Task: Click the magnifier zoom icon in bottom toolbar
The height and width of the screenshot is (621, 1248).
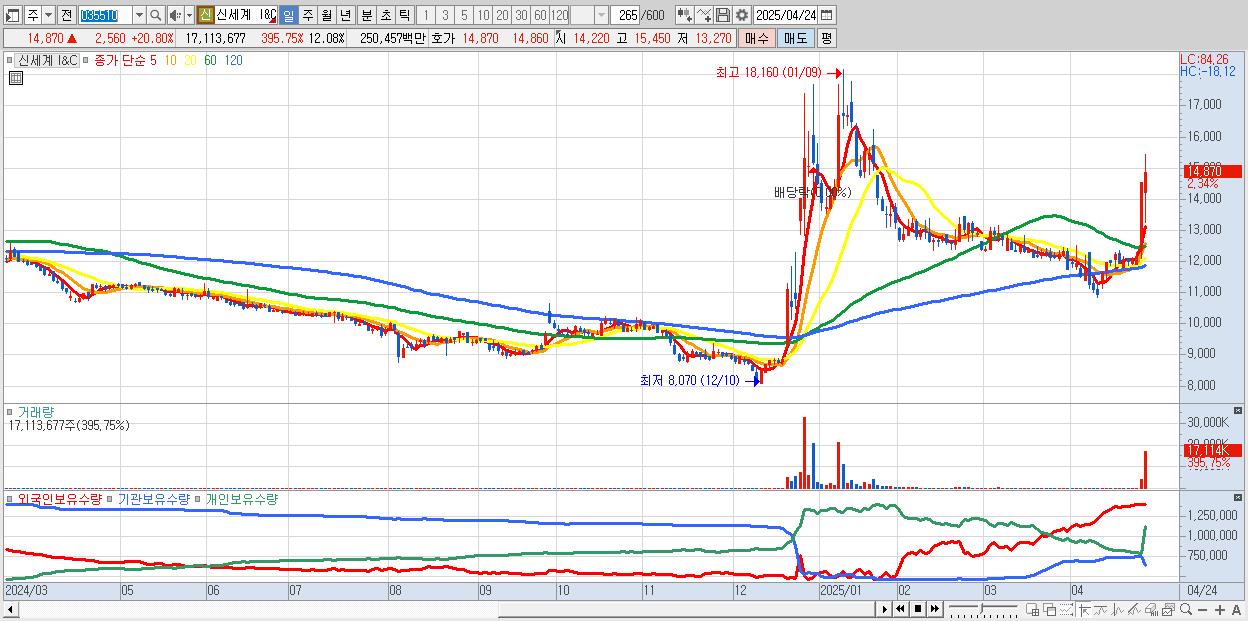Action: pos(1186,609)
